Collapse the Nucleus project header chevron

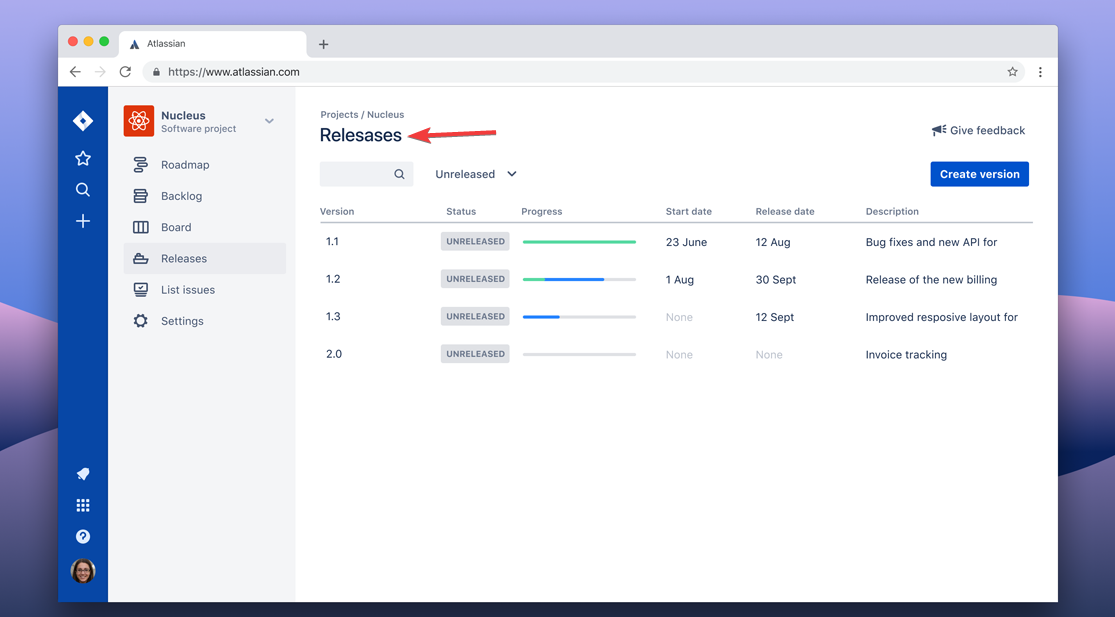[x=268, y=120]
